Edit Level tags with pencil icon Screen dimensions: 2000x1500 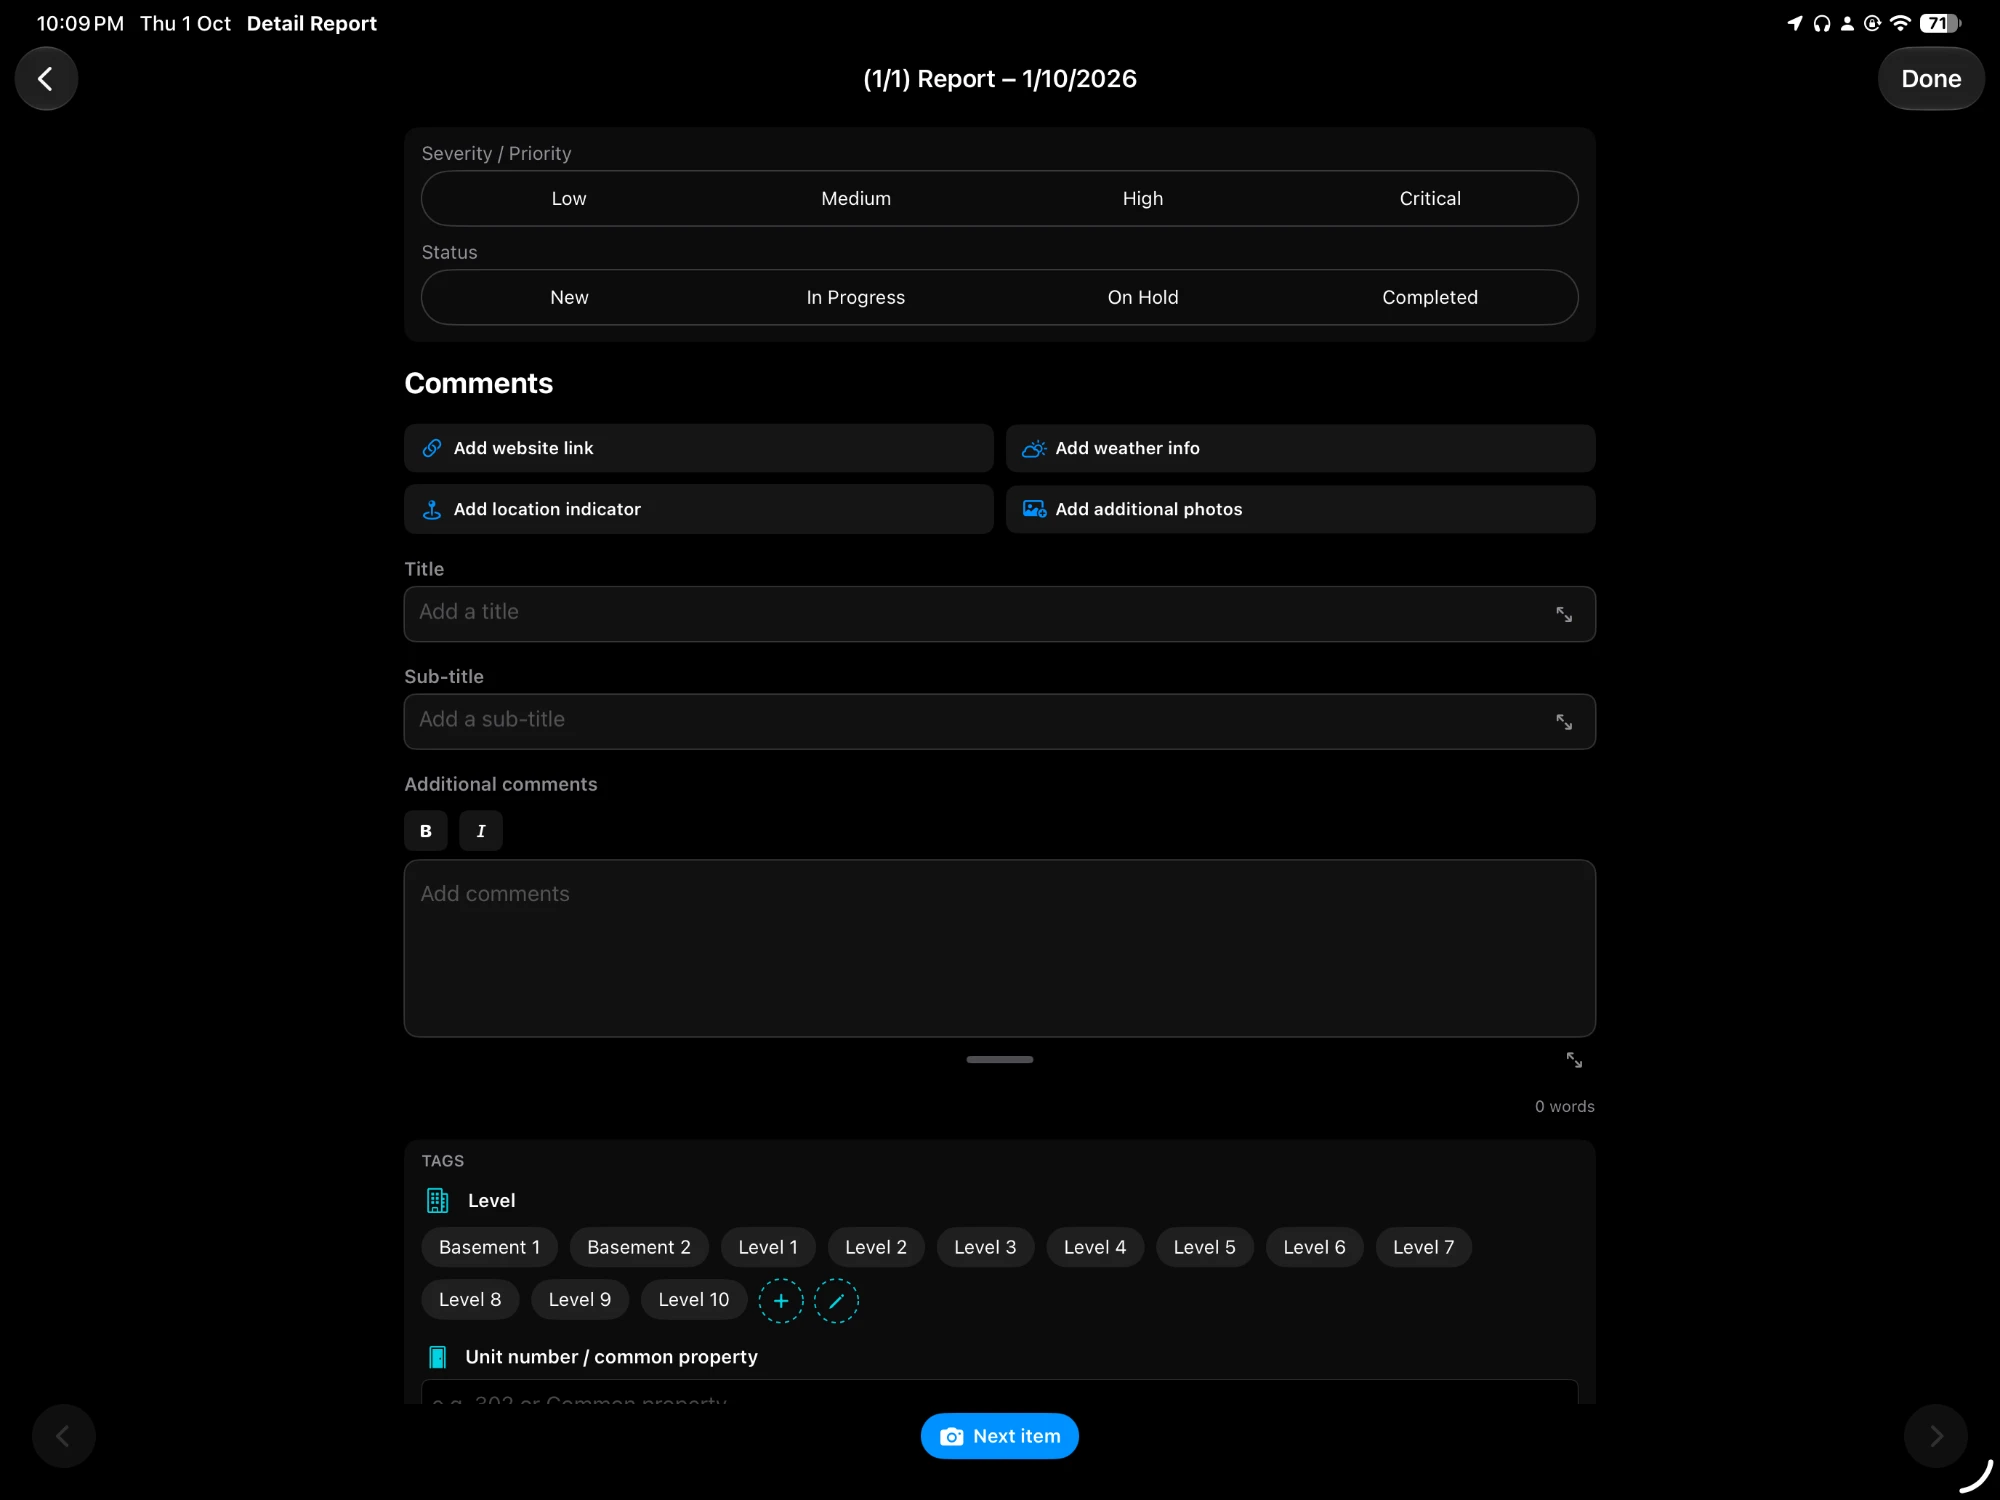836,1301
